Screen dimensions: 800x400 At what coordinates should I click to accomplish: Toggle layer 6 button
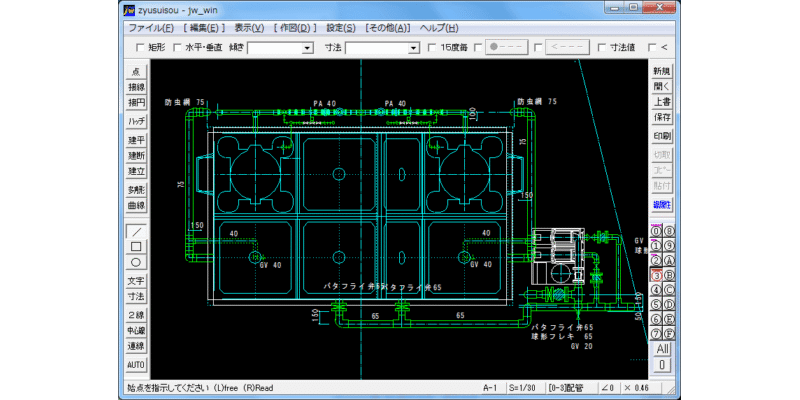tap(657, 319)
